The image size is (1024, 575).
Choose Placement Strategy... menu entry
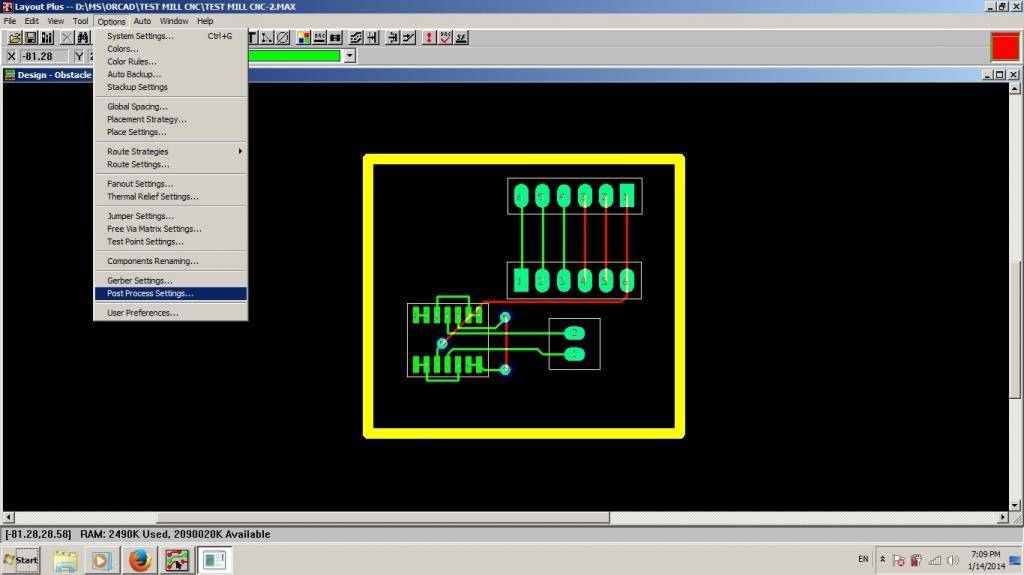tap(170, 119)
